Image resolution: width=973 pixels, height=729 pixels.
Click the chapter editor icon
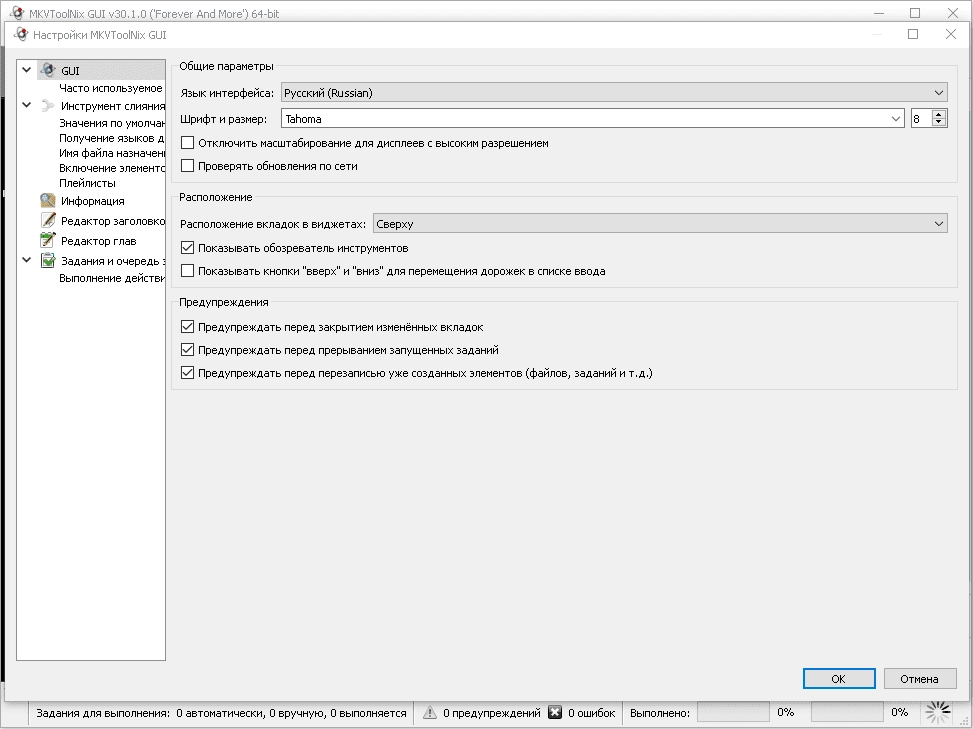48,240
